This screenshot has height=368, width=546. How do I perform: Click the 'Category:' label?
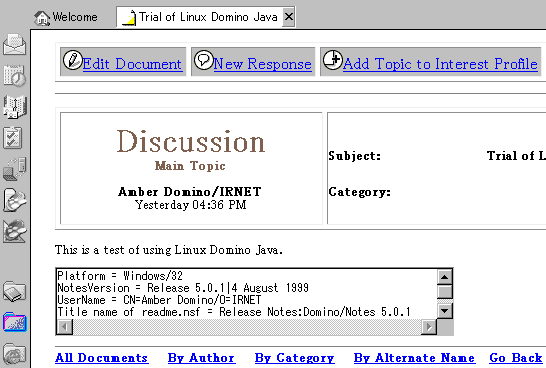point(359,192)
